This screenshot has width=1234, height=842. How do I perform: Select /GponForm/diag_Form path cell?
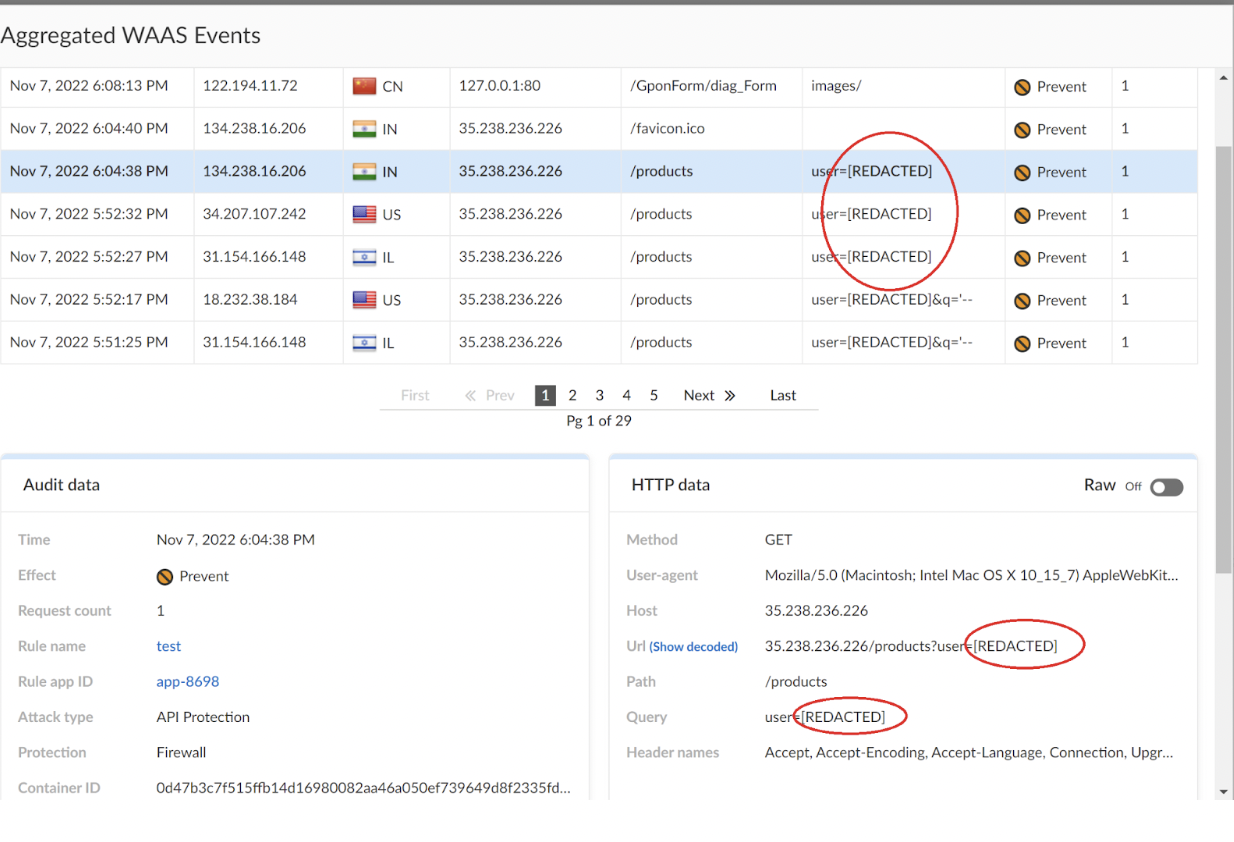click(703, 86)
